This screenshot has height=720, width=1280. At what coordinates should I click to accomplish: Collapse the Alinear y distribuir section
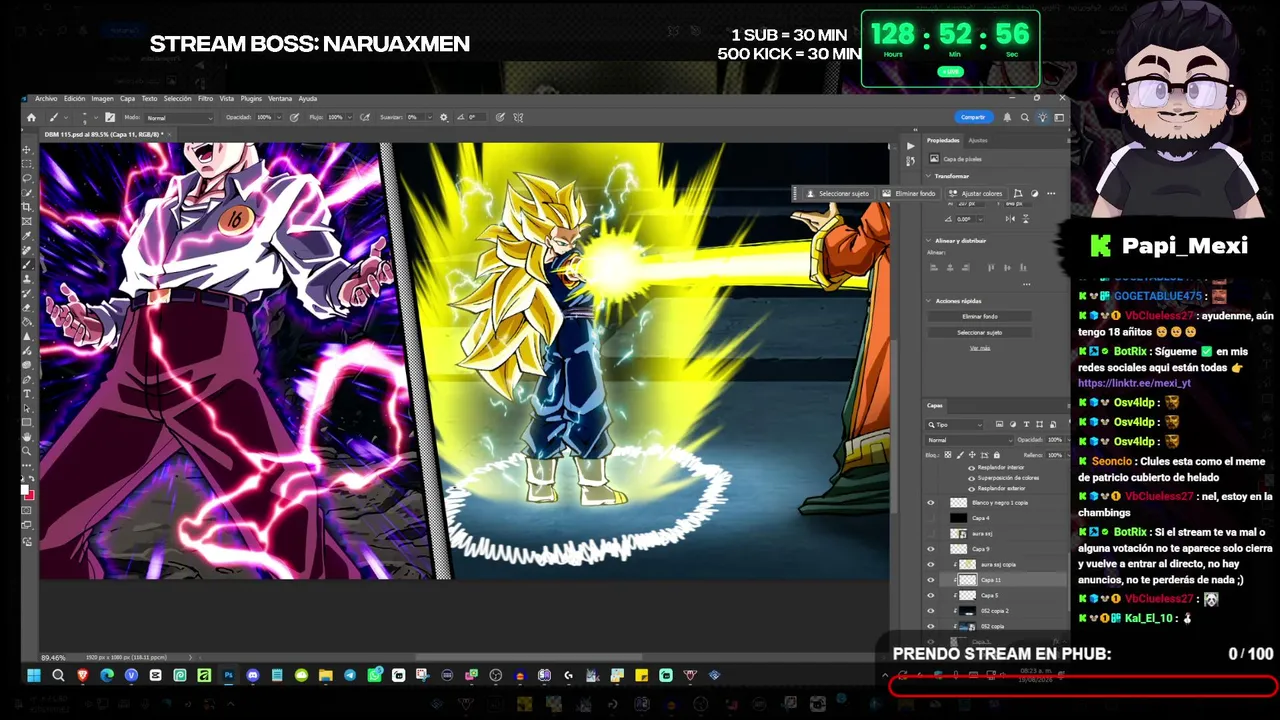[x=928, y=241]
